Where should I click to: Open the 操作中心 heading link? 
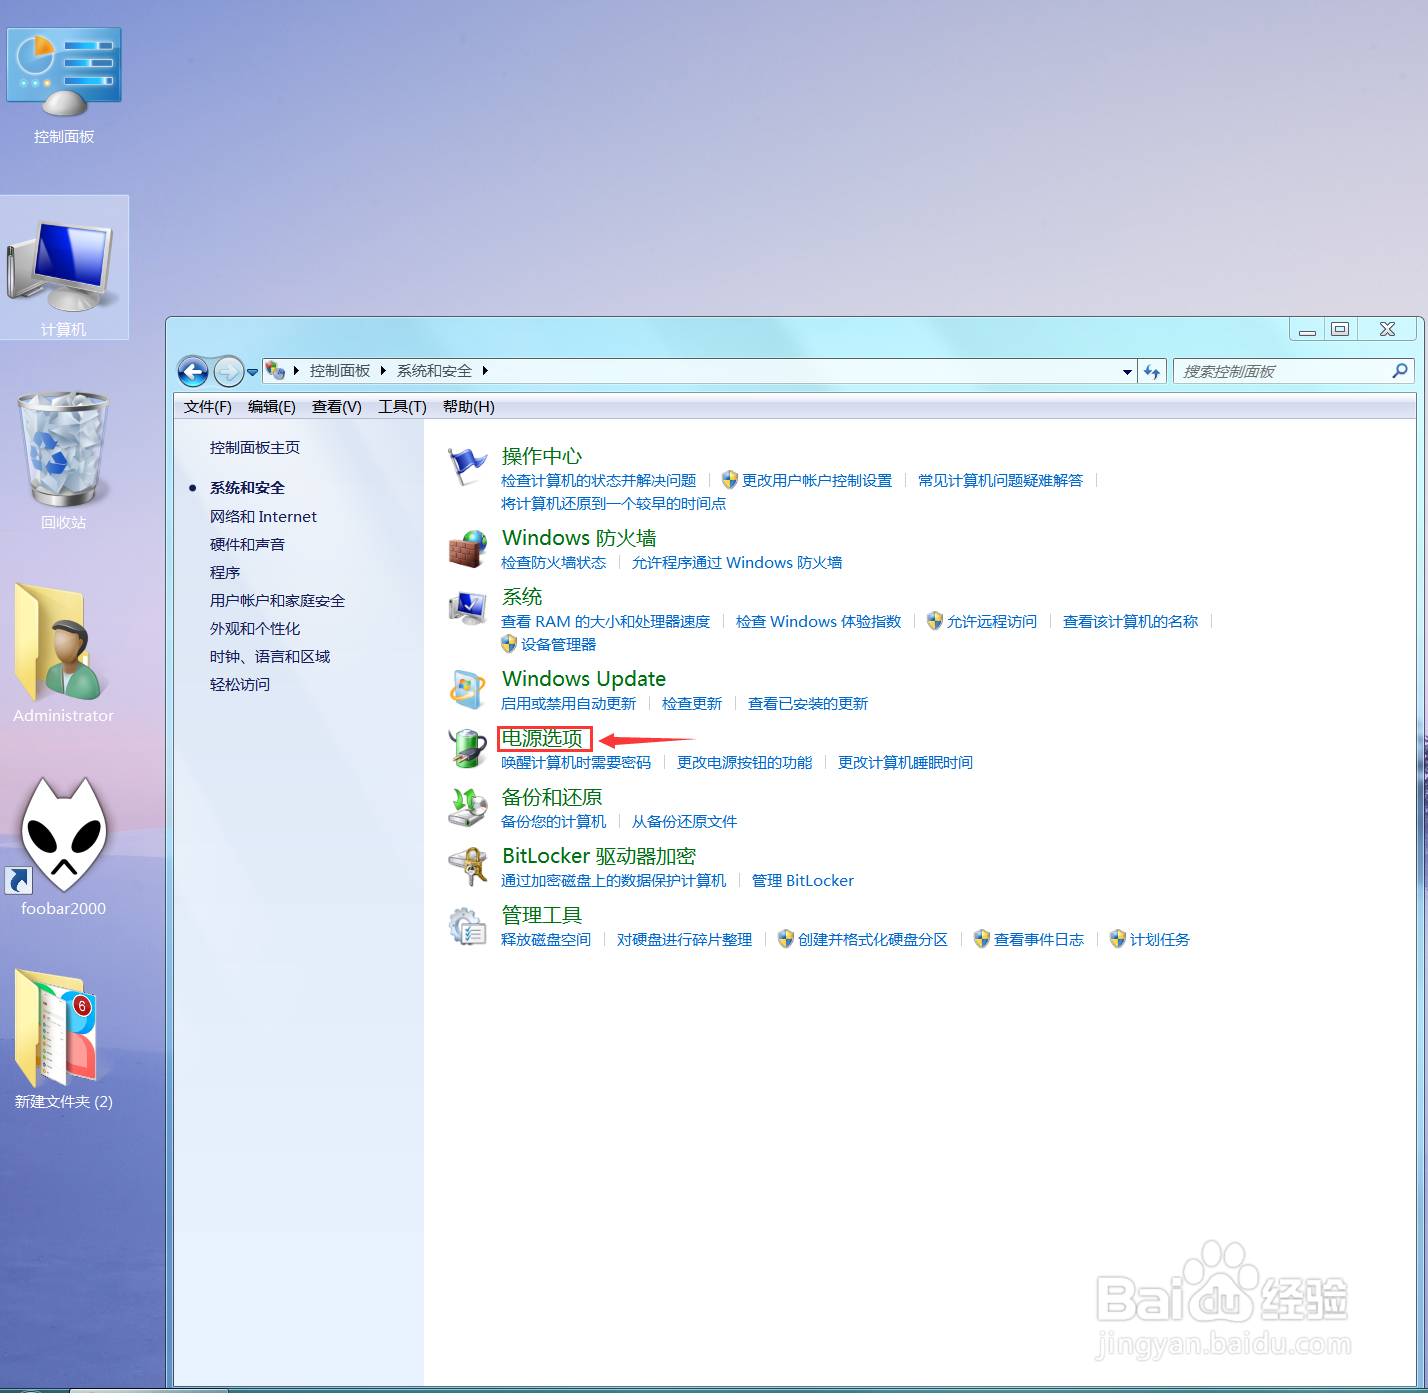coord(542,457)
